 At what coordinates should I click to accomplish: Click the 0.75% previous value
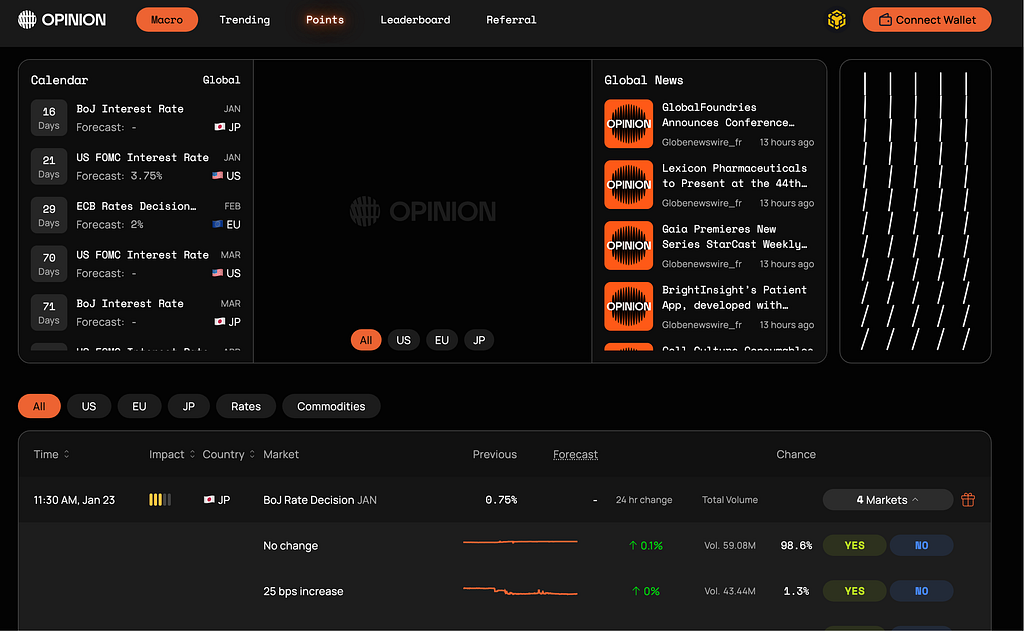pyautogui.click(x=501, y=500)
